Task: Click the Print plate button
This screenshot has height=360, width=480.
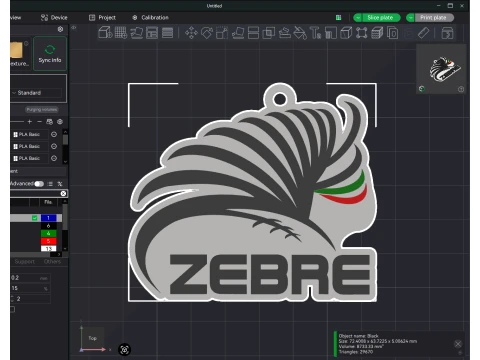Action: 434,18
